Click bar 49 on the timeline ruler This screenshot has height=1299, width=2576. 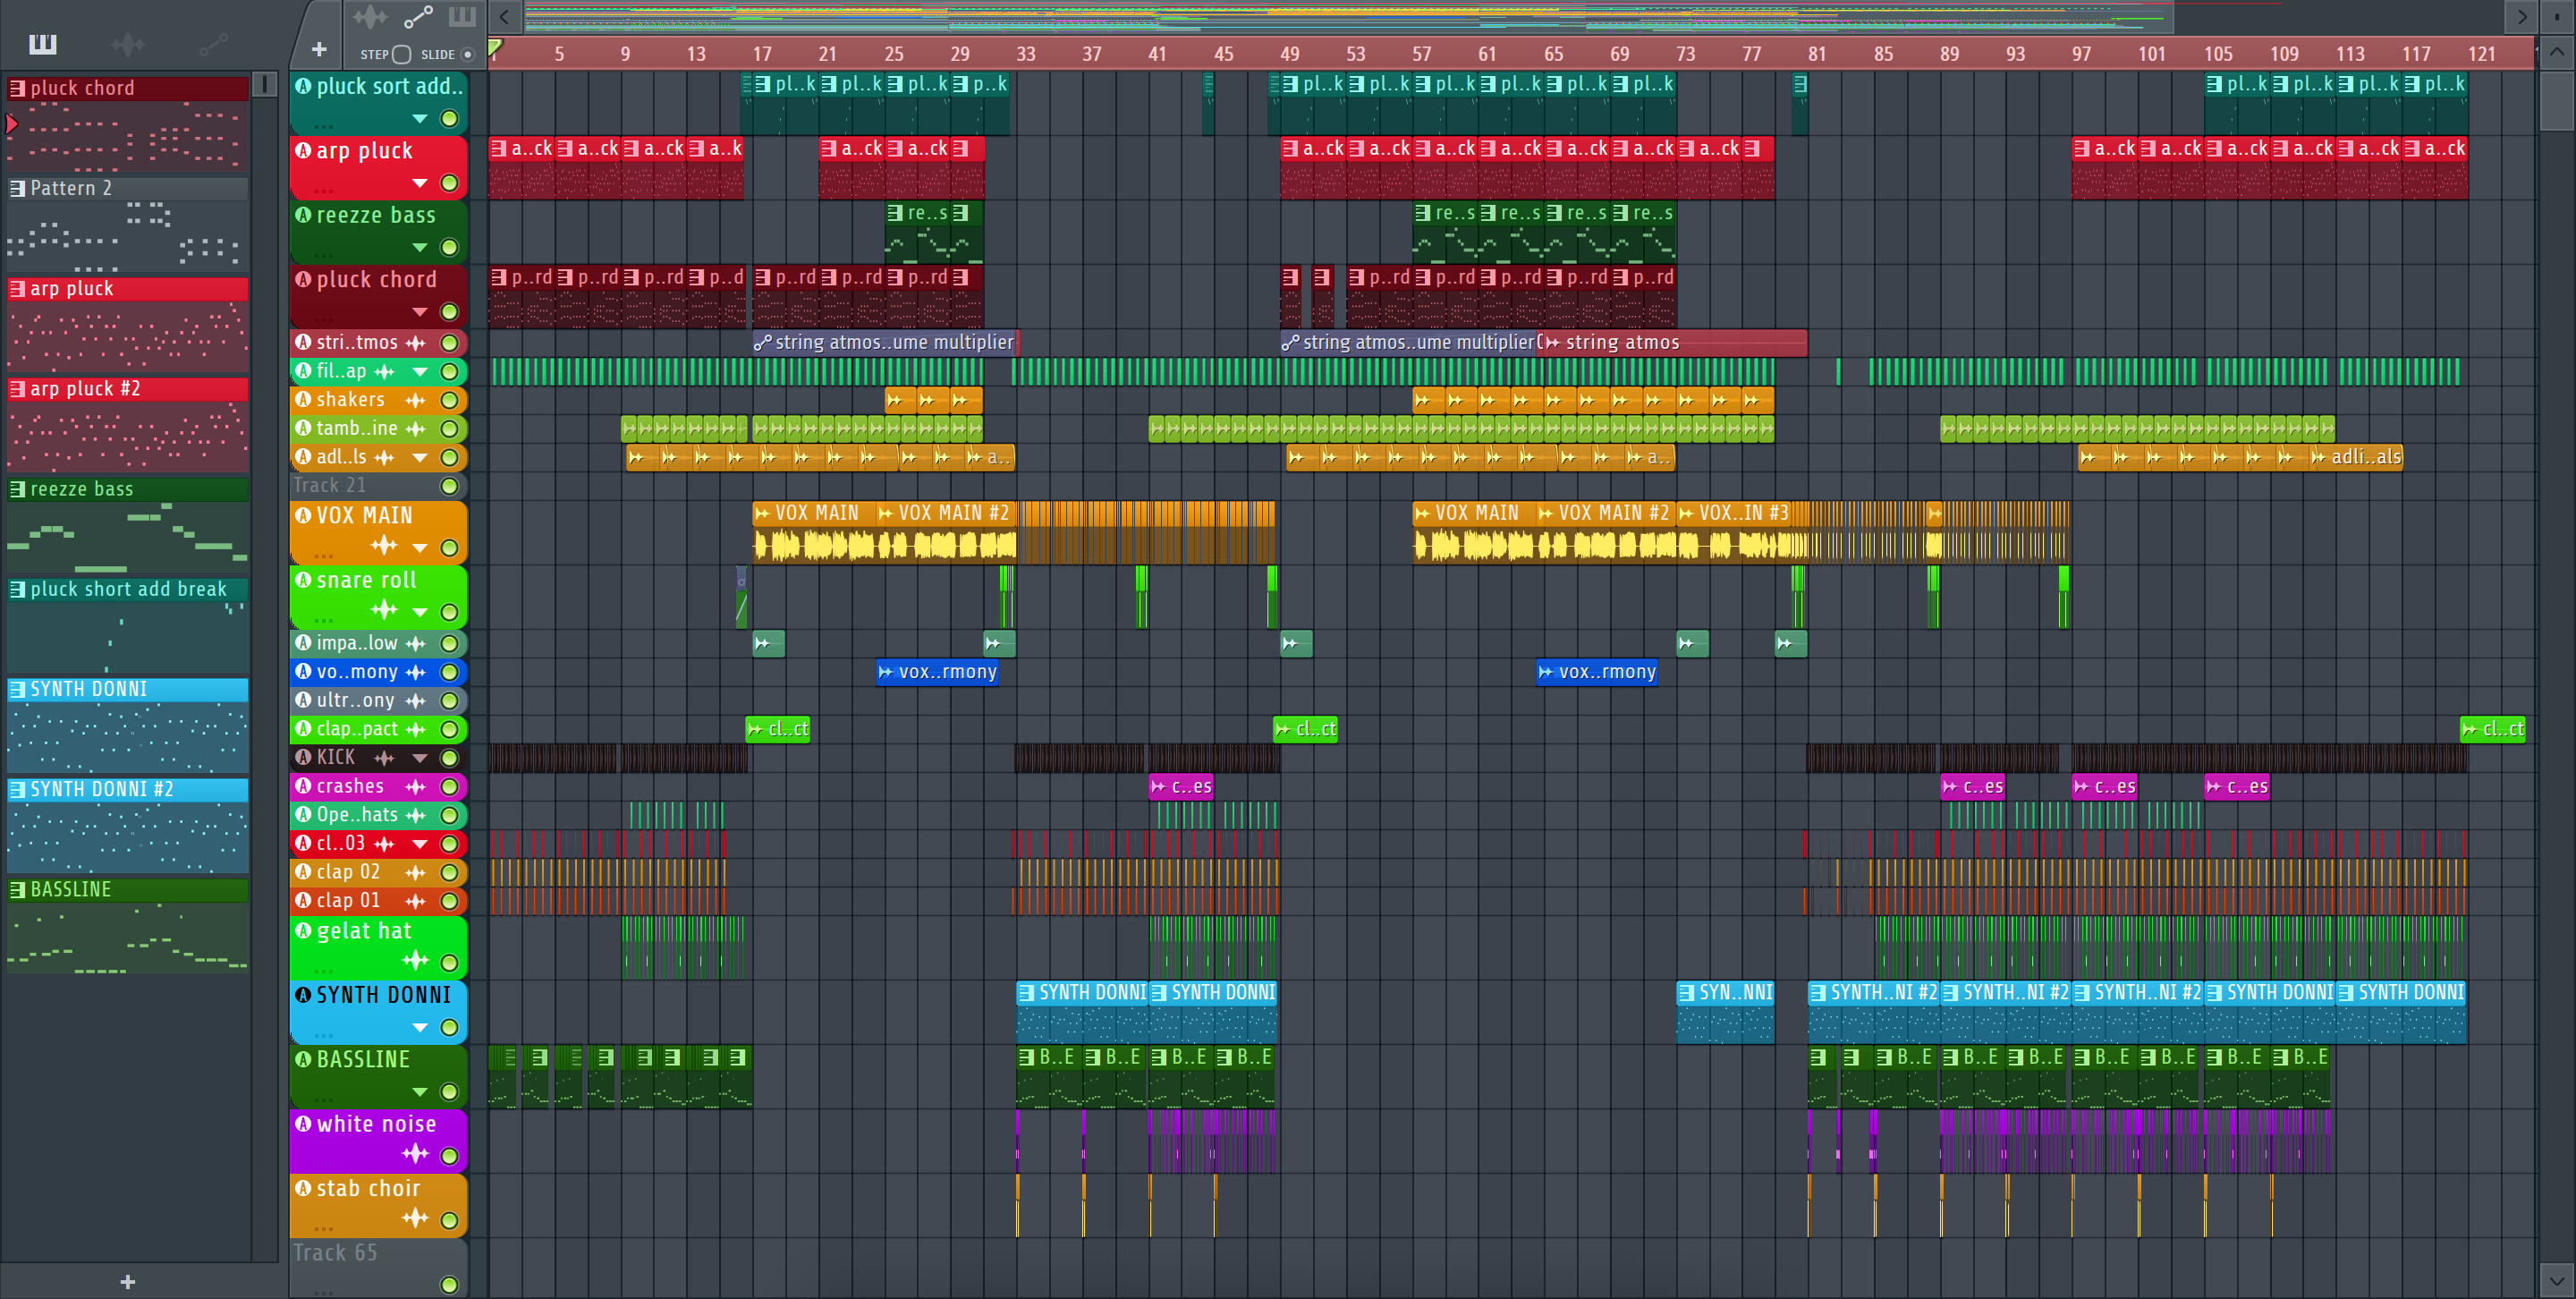1289,54
